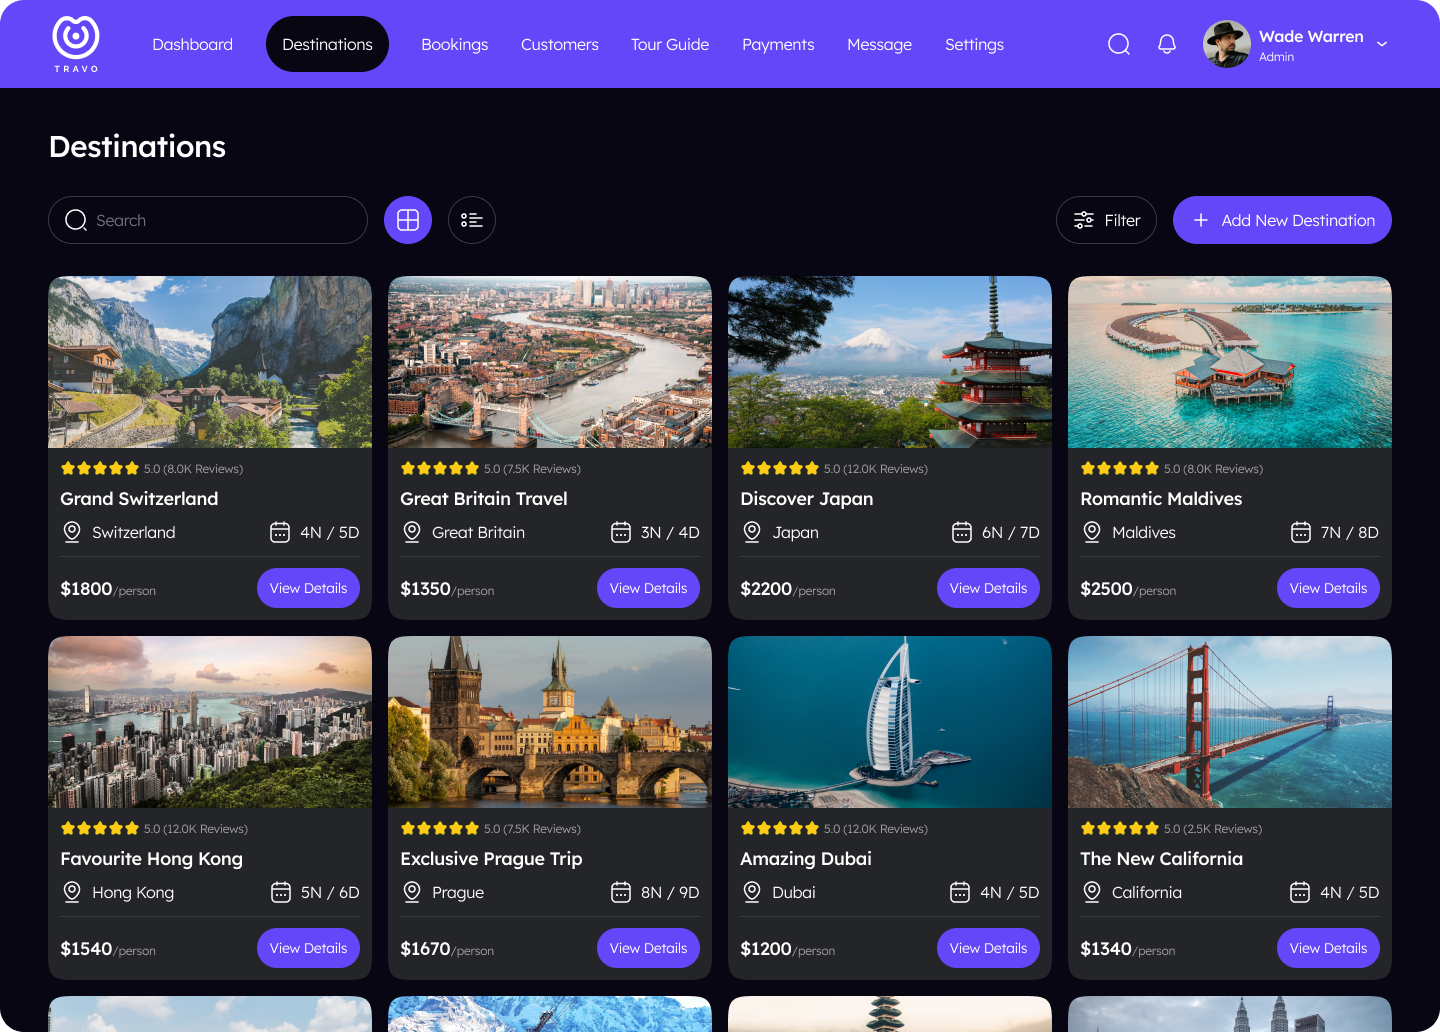This screenshot has height=1032, width=1440.
Task: Click the calendar icon on Discover Japan card
Action: click(x=960, y=532)
